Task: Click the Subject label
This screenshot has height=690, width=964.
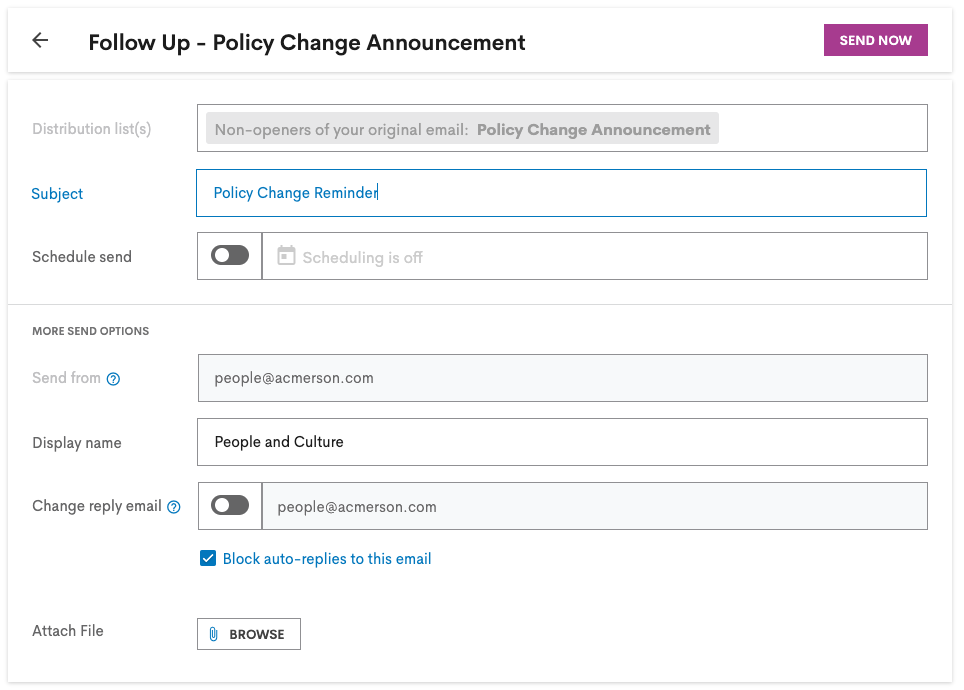Action: coord(57,194)
